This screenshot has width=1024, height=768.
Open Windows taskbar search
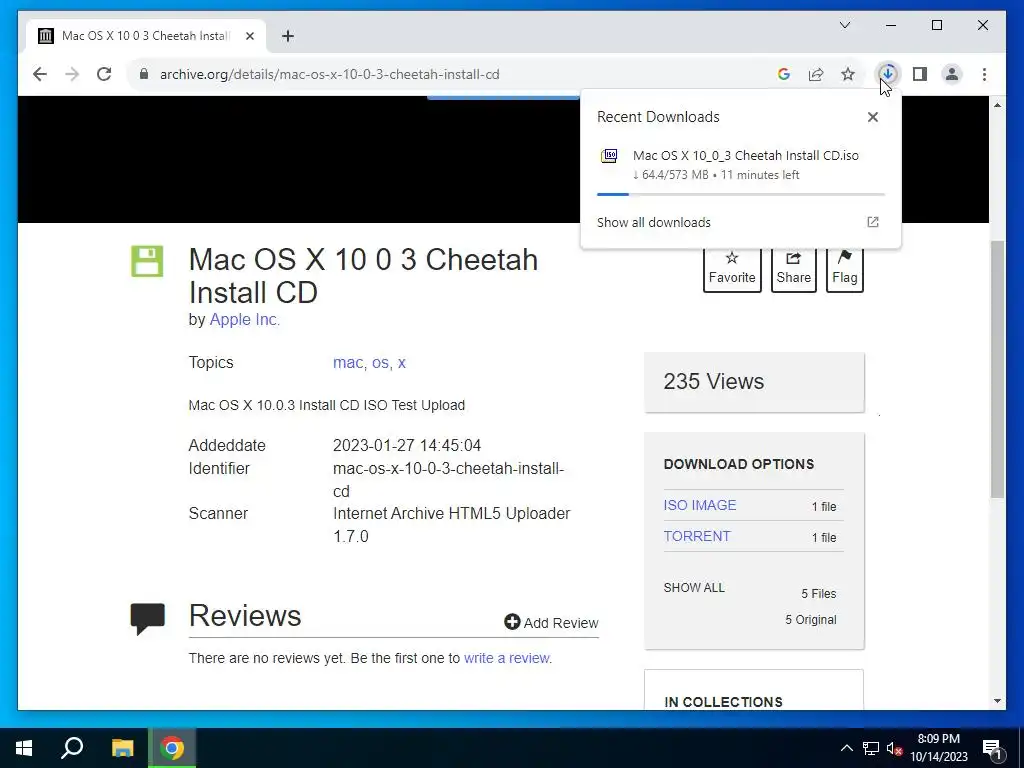(72, 748)
